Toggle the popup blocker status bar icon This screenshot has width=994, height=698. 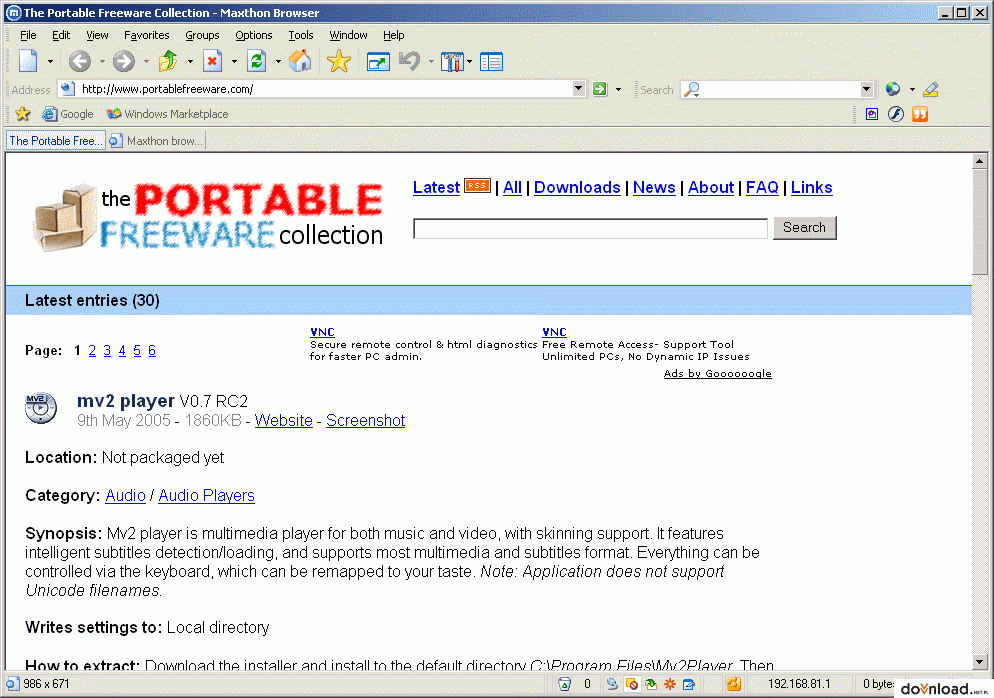(x=631, y=684)
